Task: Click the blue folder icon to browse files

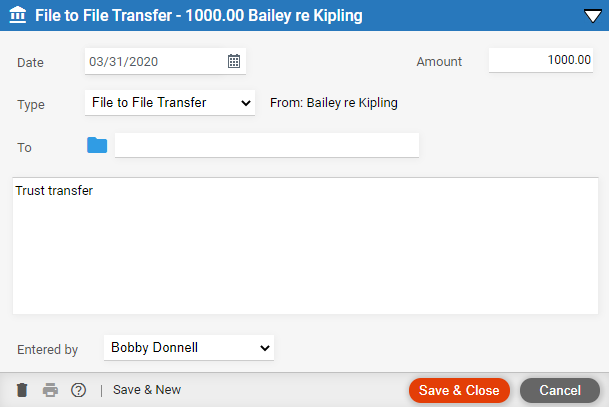Action: click(97, 145)
